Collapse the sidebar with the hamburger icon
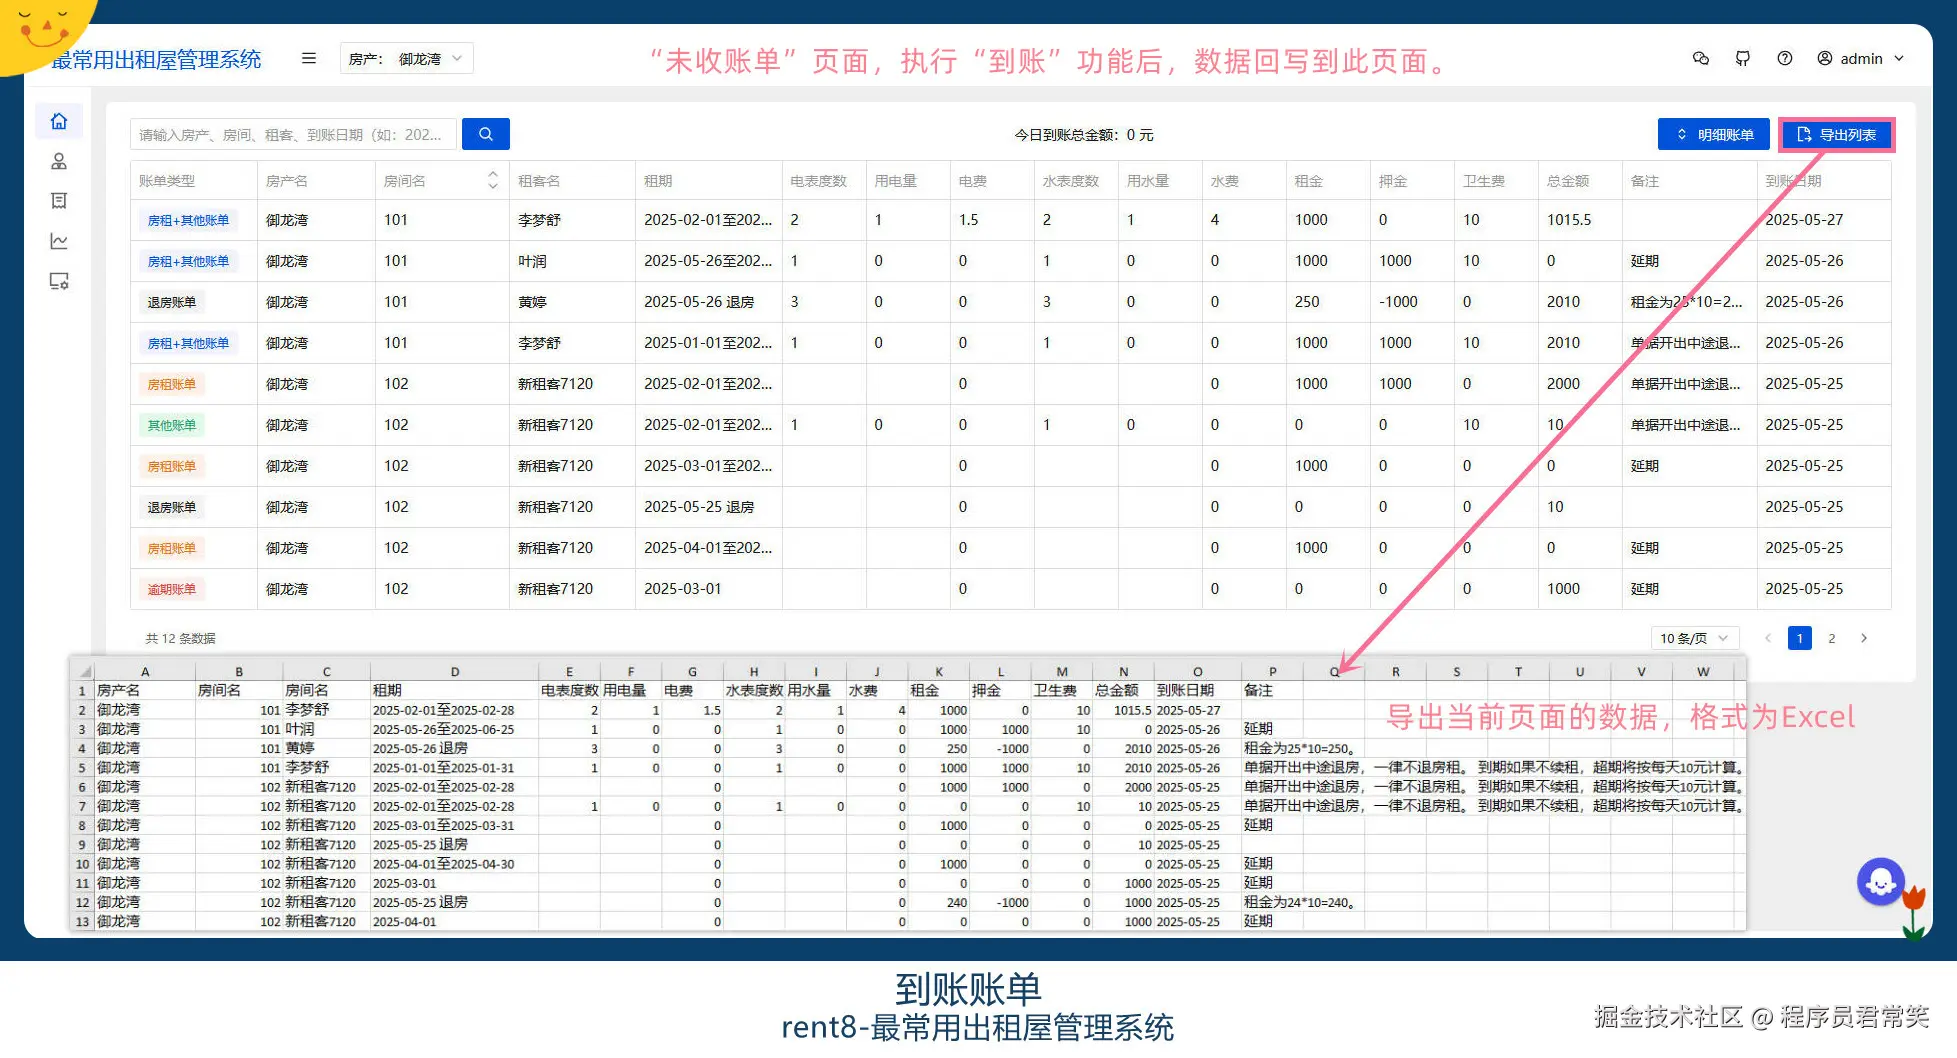The image size is (1957, 1058). coord(308,57)
